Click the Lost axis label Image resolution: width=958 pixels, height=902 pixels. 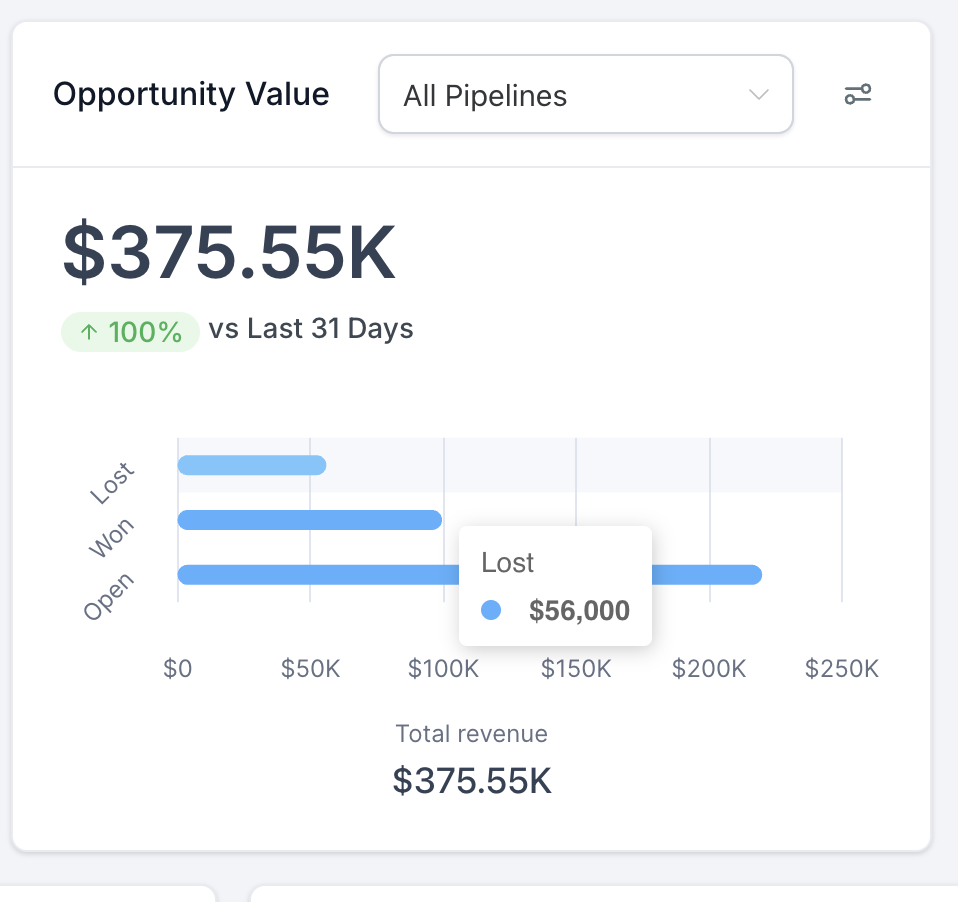pos(111,483)
